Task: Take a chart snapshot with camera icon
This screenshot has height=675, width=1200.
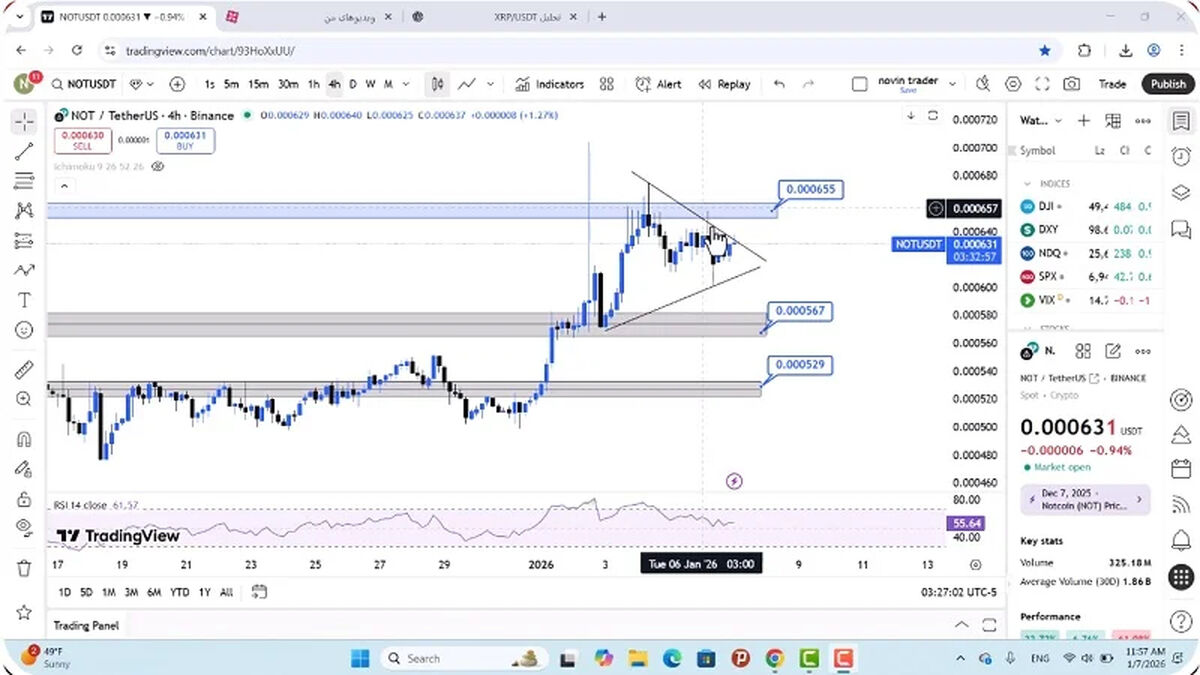Action: point(1072,84)
